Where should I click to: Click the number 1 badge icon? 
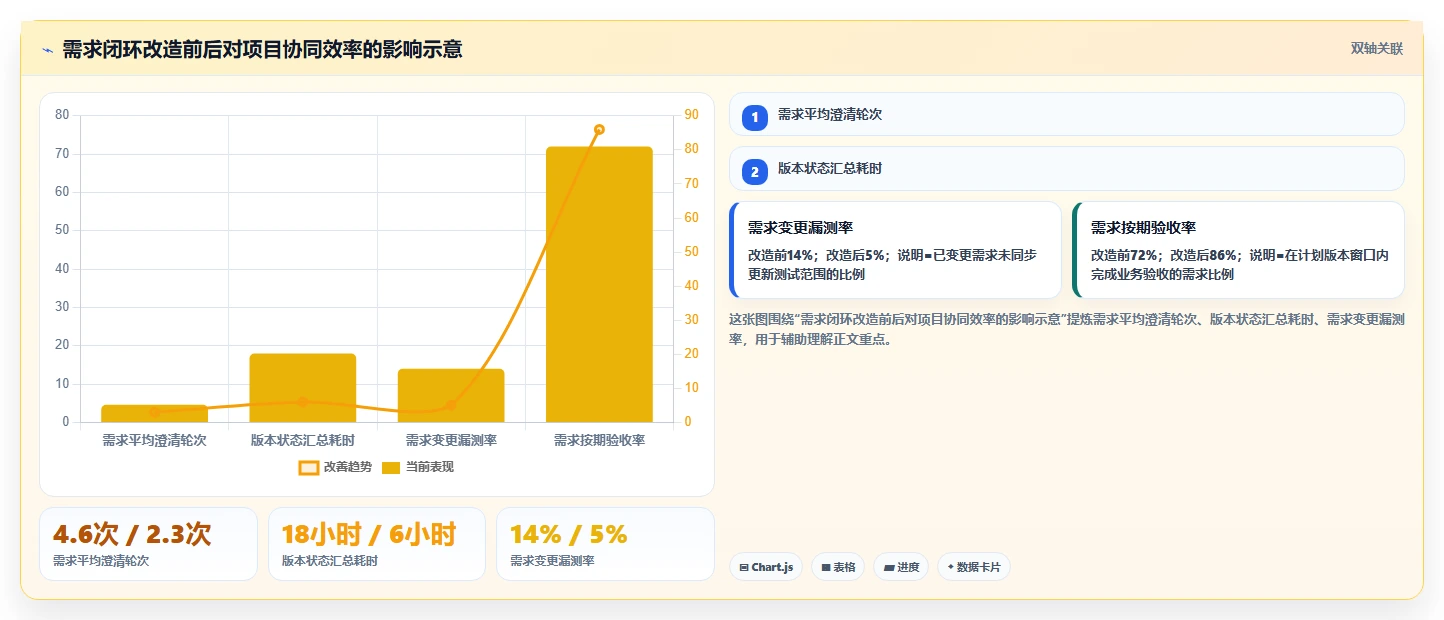pos(755,117)
